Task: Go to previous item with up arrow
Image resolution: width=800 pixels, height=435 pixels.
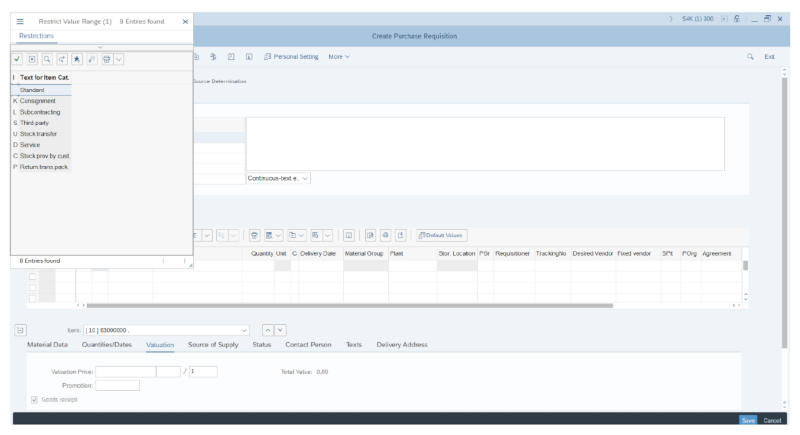Action: [267, 329]
